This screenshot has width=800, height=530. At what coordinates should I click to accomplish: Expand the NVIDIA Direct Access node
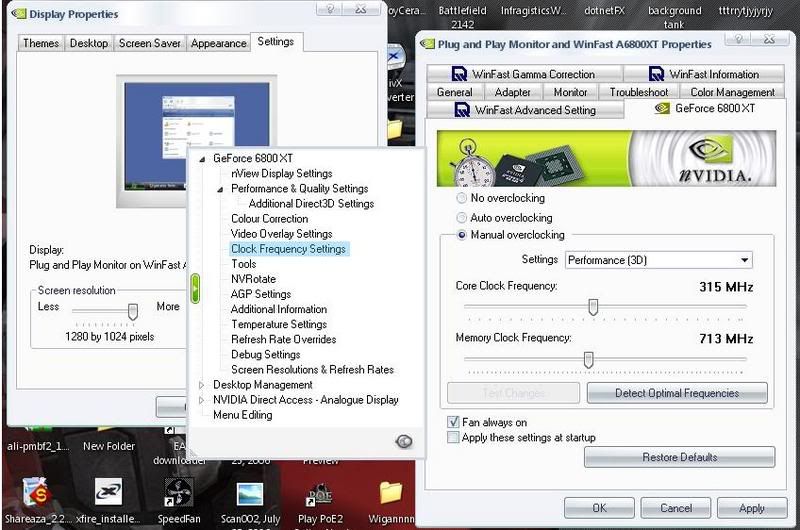(x=202, y=400)
